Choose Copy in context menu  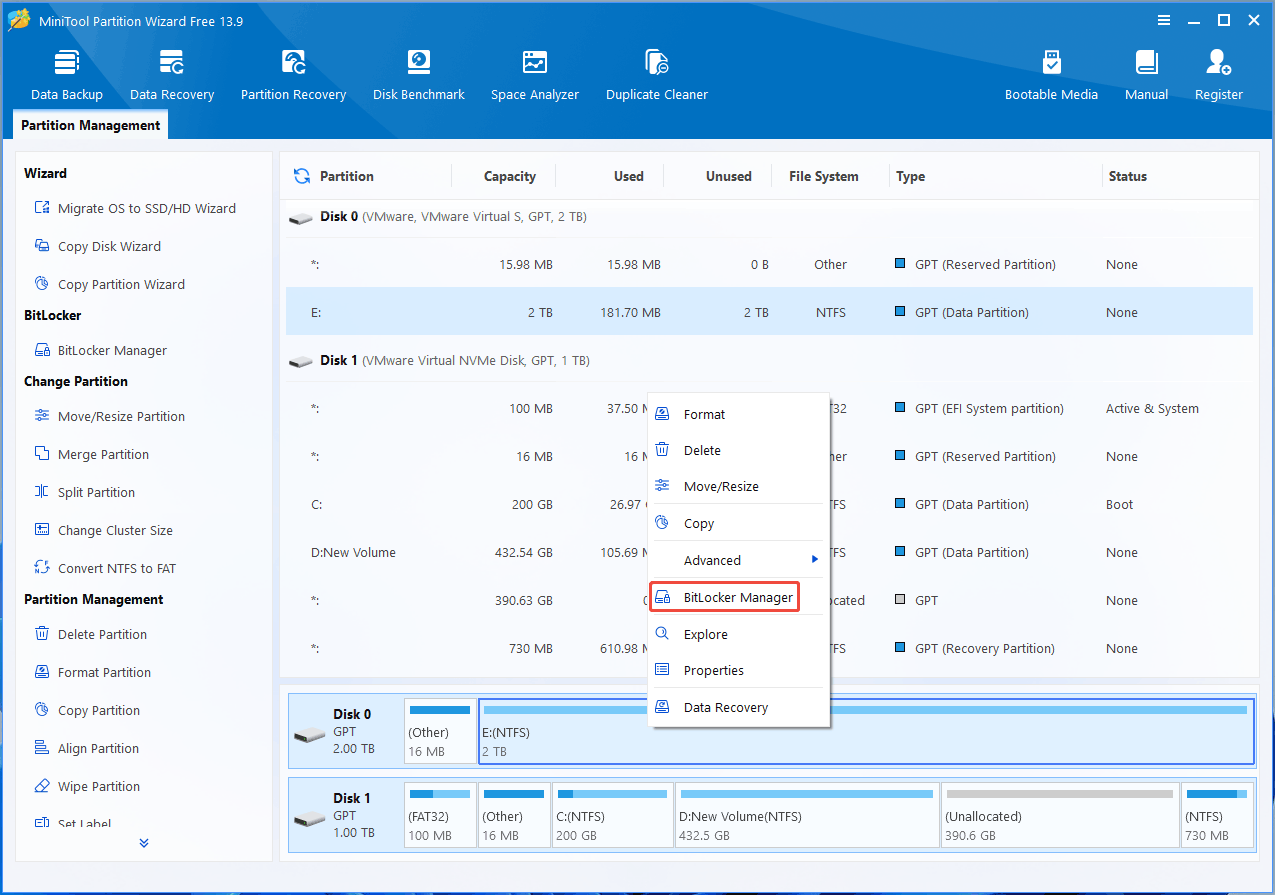click(739, 523)
